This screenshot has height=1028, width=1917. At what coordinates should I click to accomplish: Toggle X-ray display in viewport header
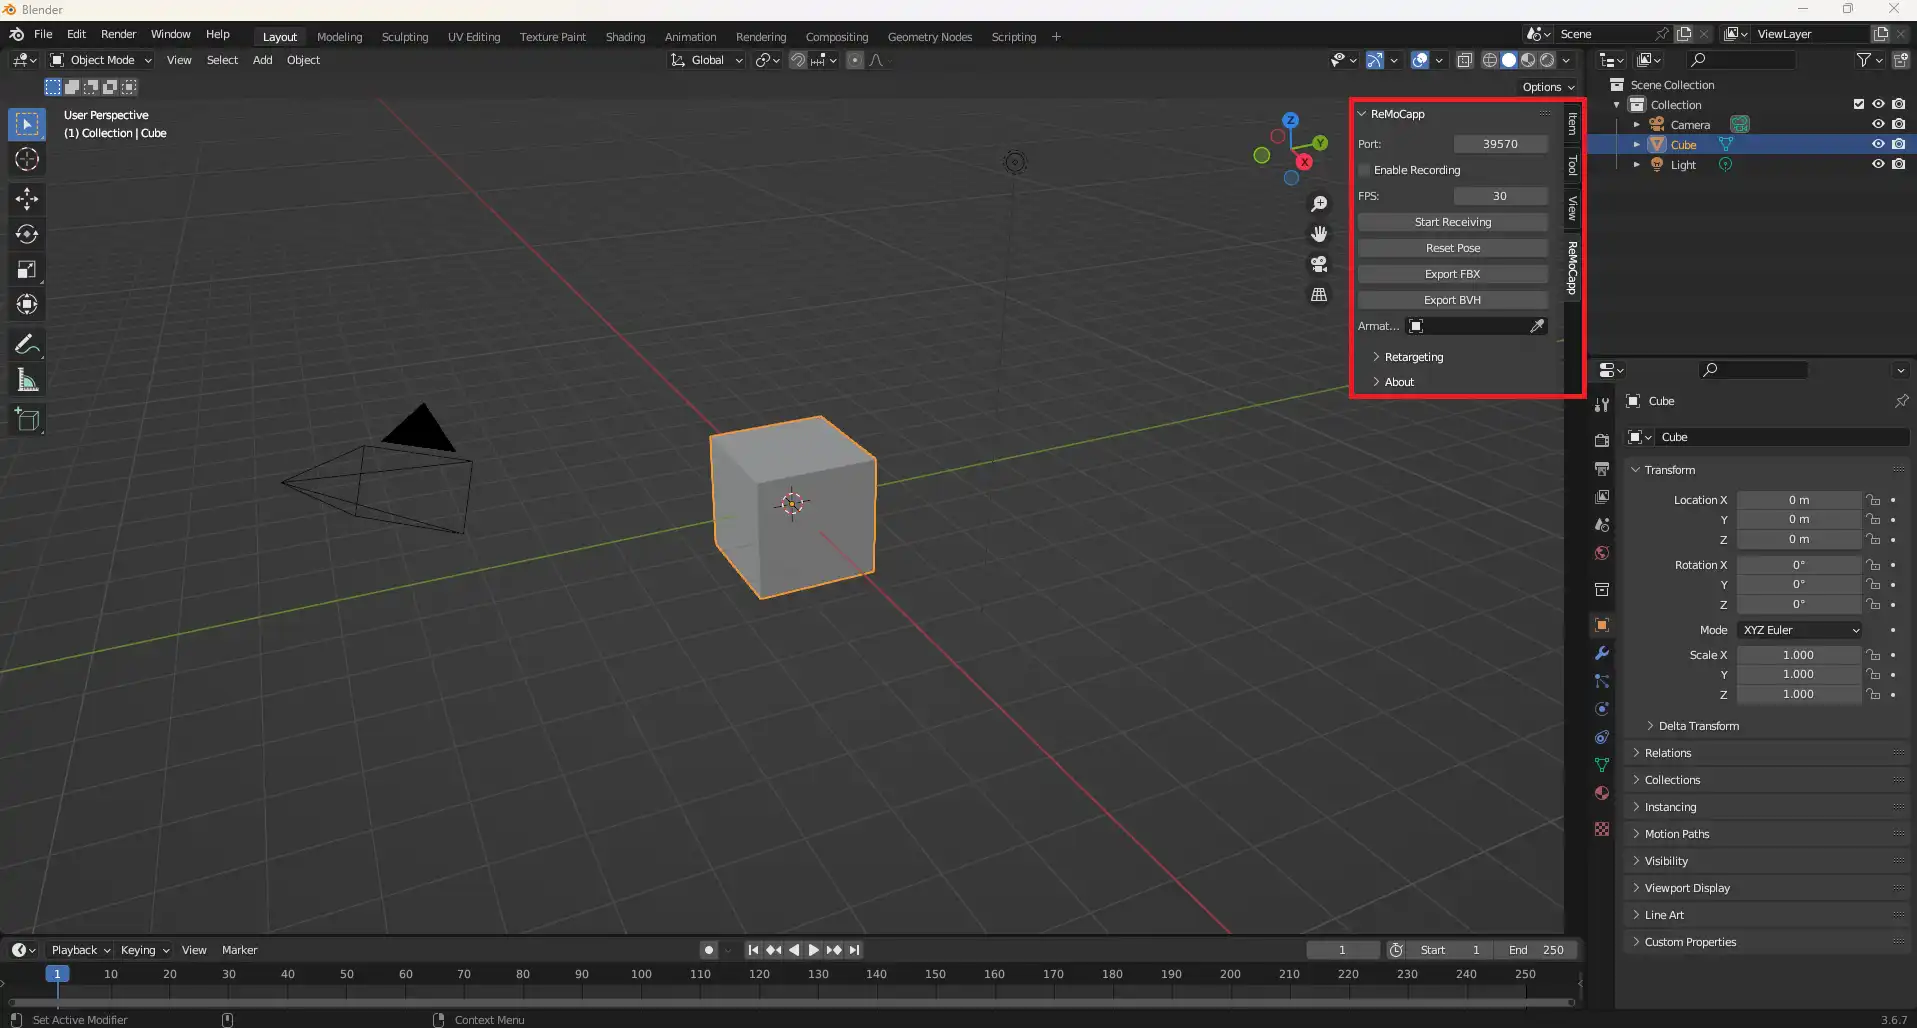point(1464,60)
